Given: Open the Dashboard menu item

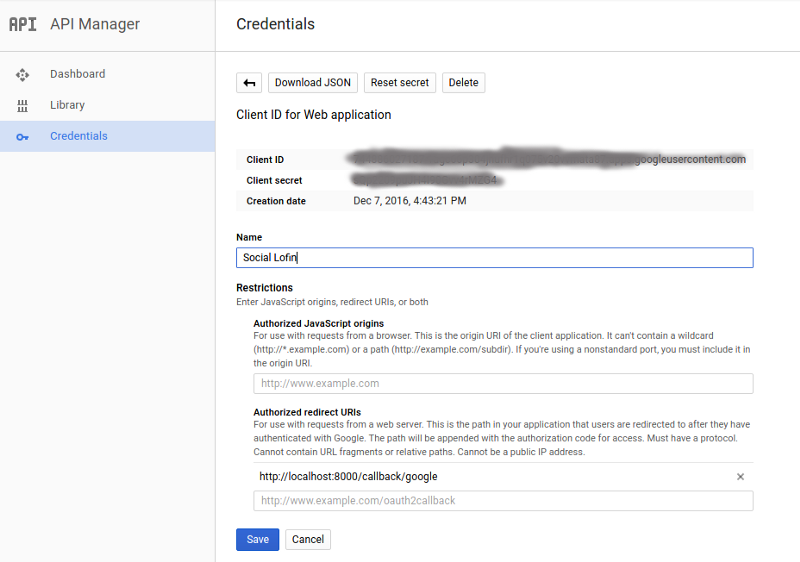Looking at the screenshot, I should 77,74.
